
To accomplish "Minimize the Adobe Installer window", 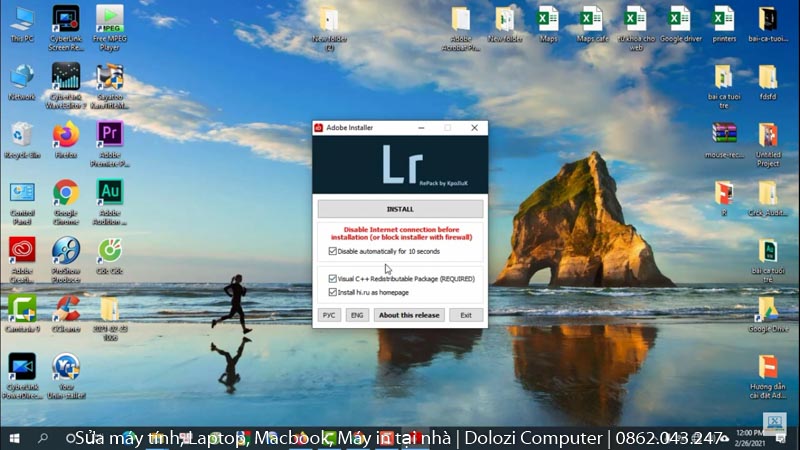I will click(x=421, y=128).
